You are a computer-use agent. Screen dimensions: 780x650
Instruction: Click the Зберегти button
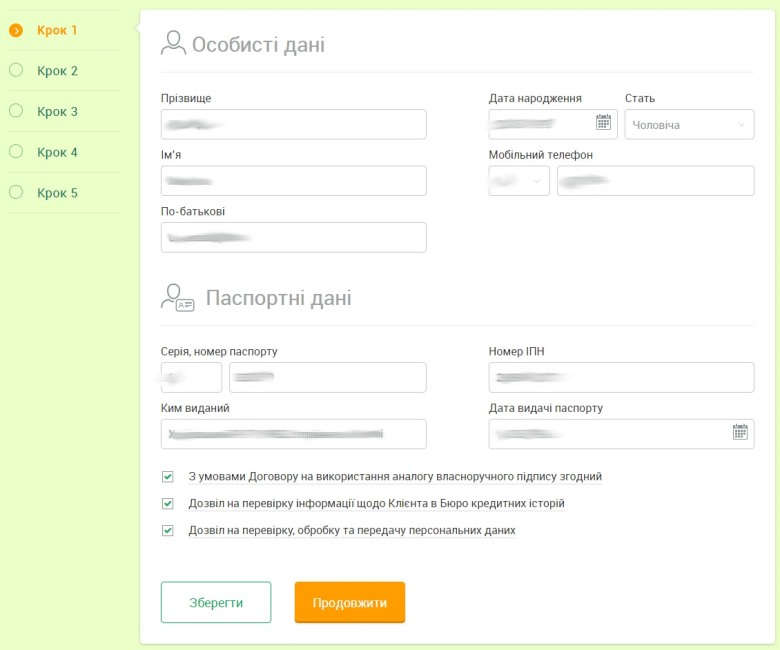(216, 602)
